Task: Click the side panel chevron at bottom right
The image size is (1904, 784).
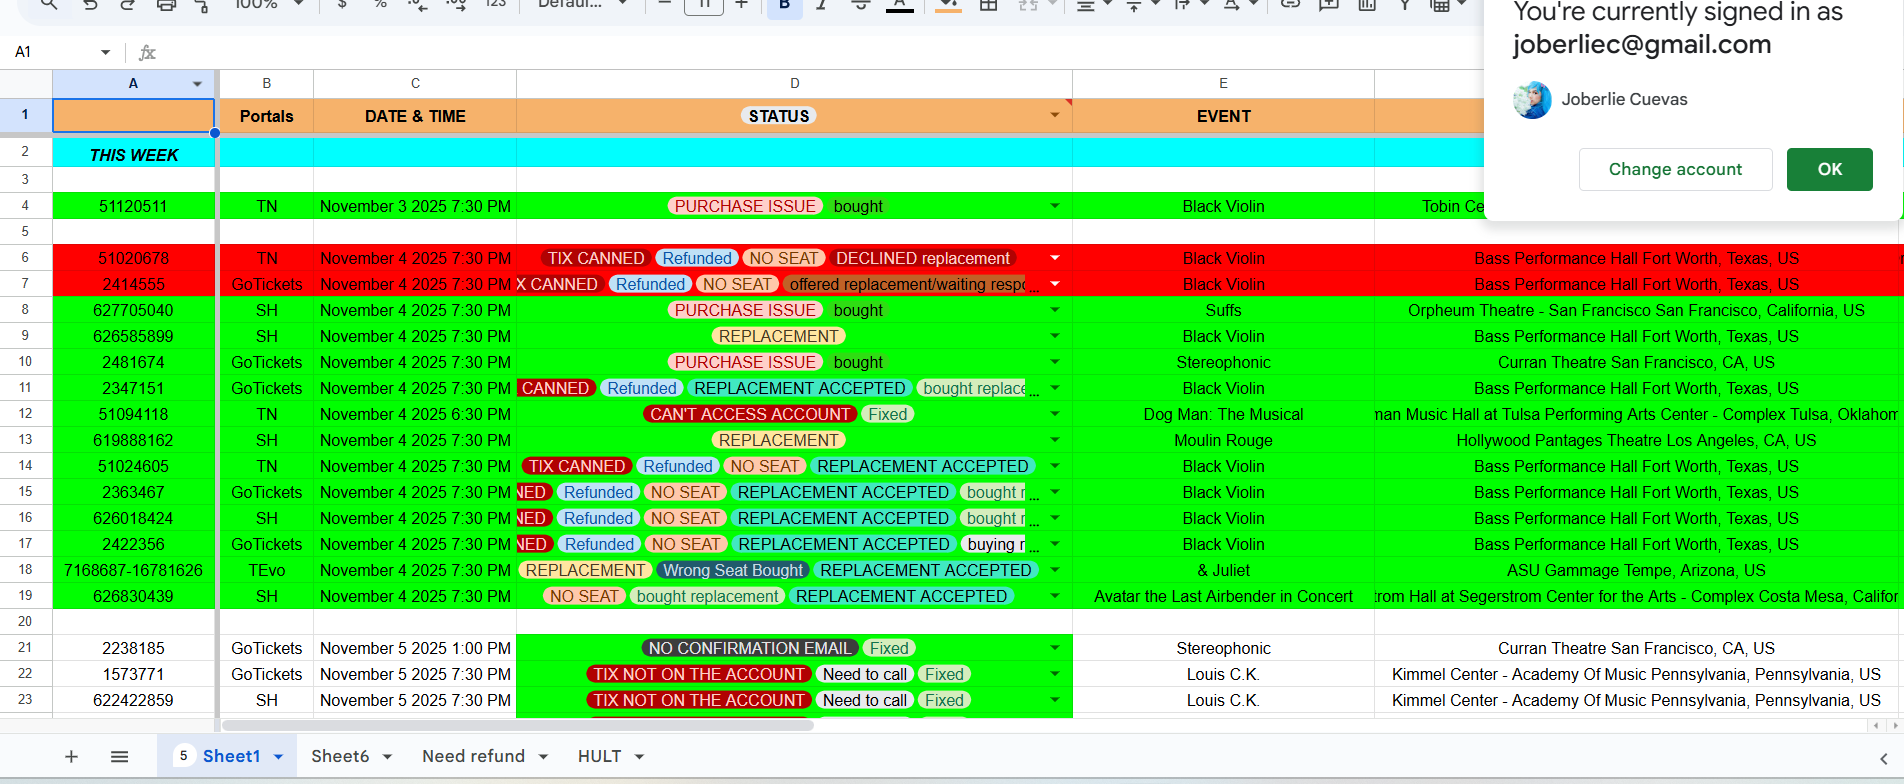Action: click(x=1883, y=759)
